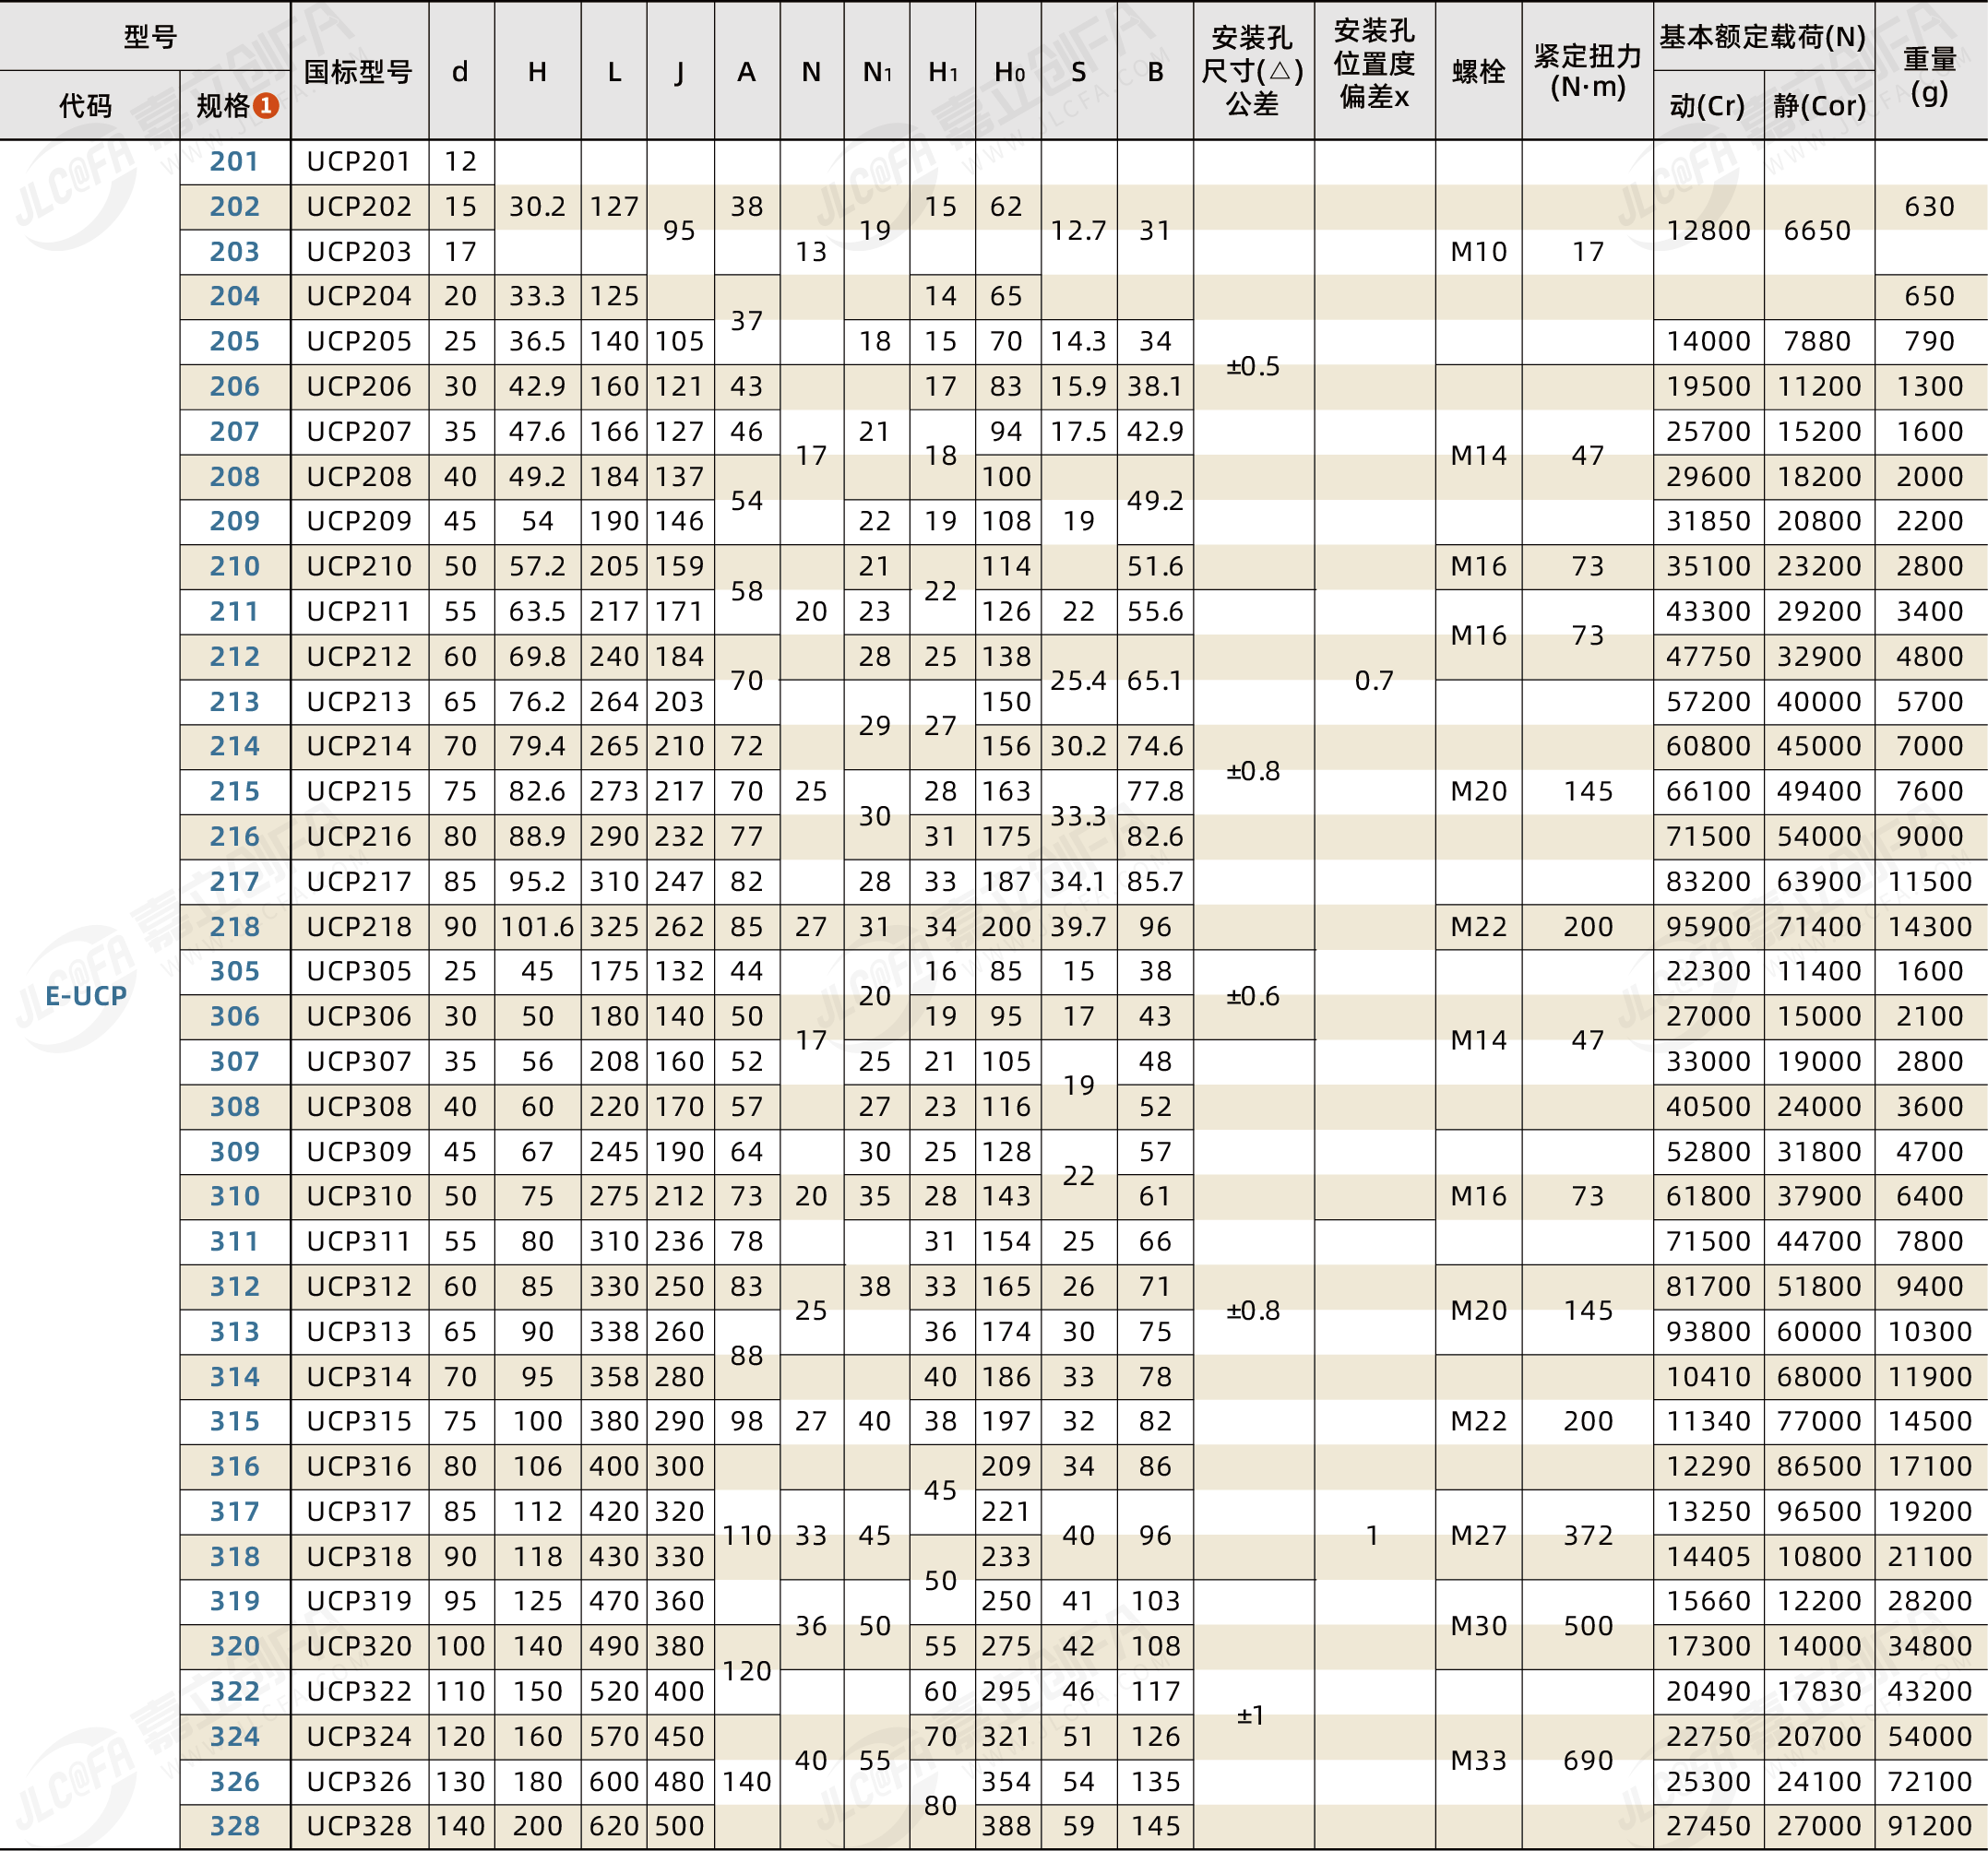This screenshot has width=1988, height=1851.
Task: Choose spec code 315
Action: [234, 1421]
